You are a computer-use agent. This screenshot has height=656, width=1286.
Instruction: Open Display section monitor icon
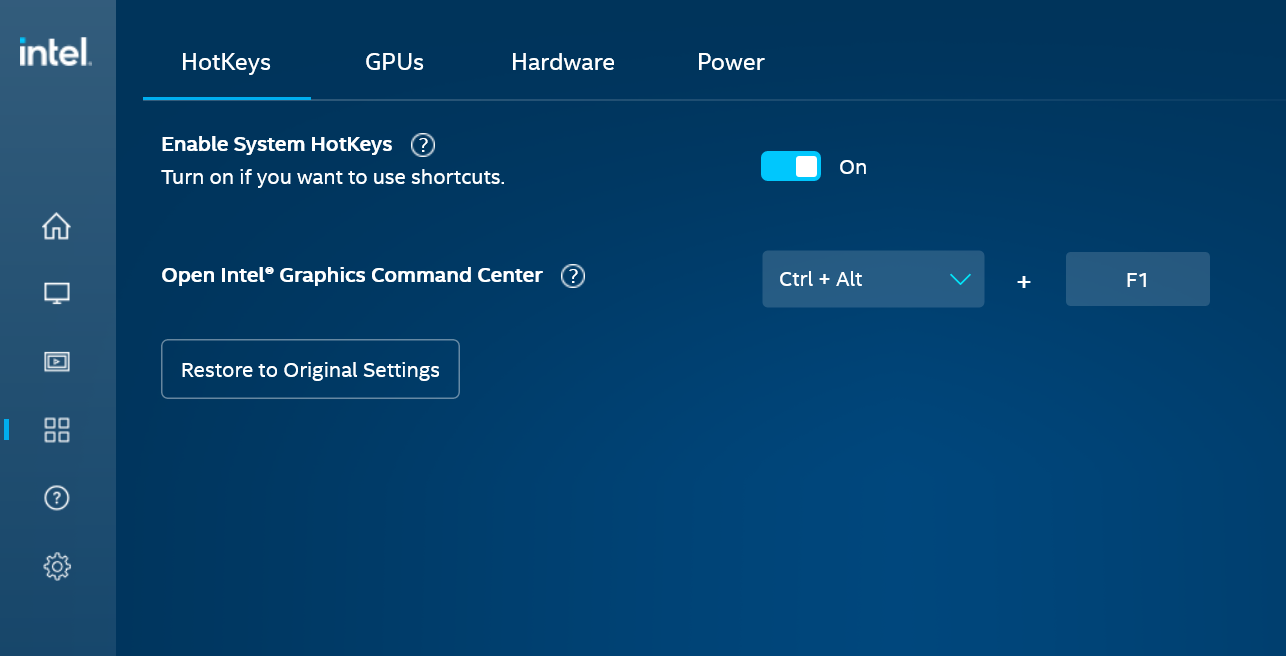click(57, 294)
